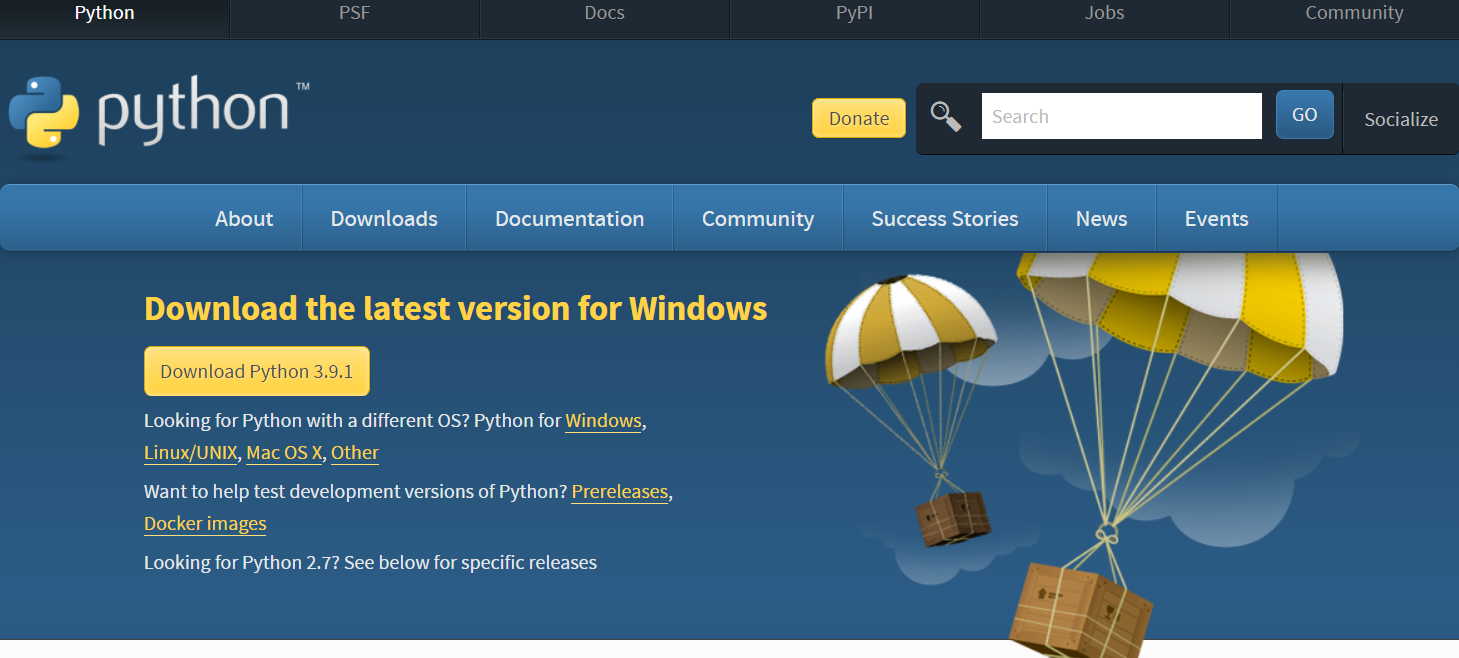The image size is (1459, 658).
Task: Click the Donate button
Action: click(x=858, y=117)
